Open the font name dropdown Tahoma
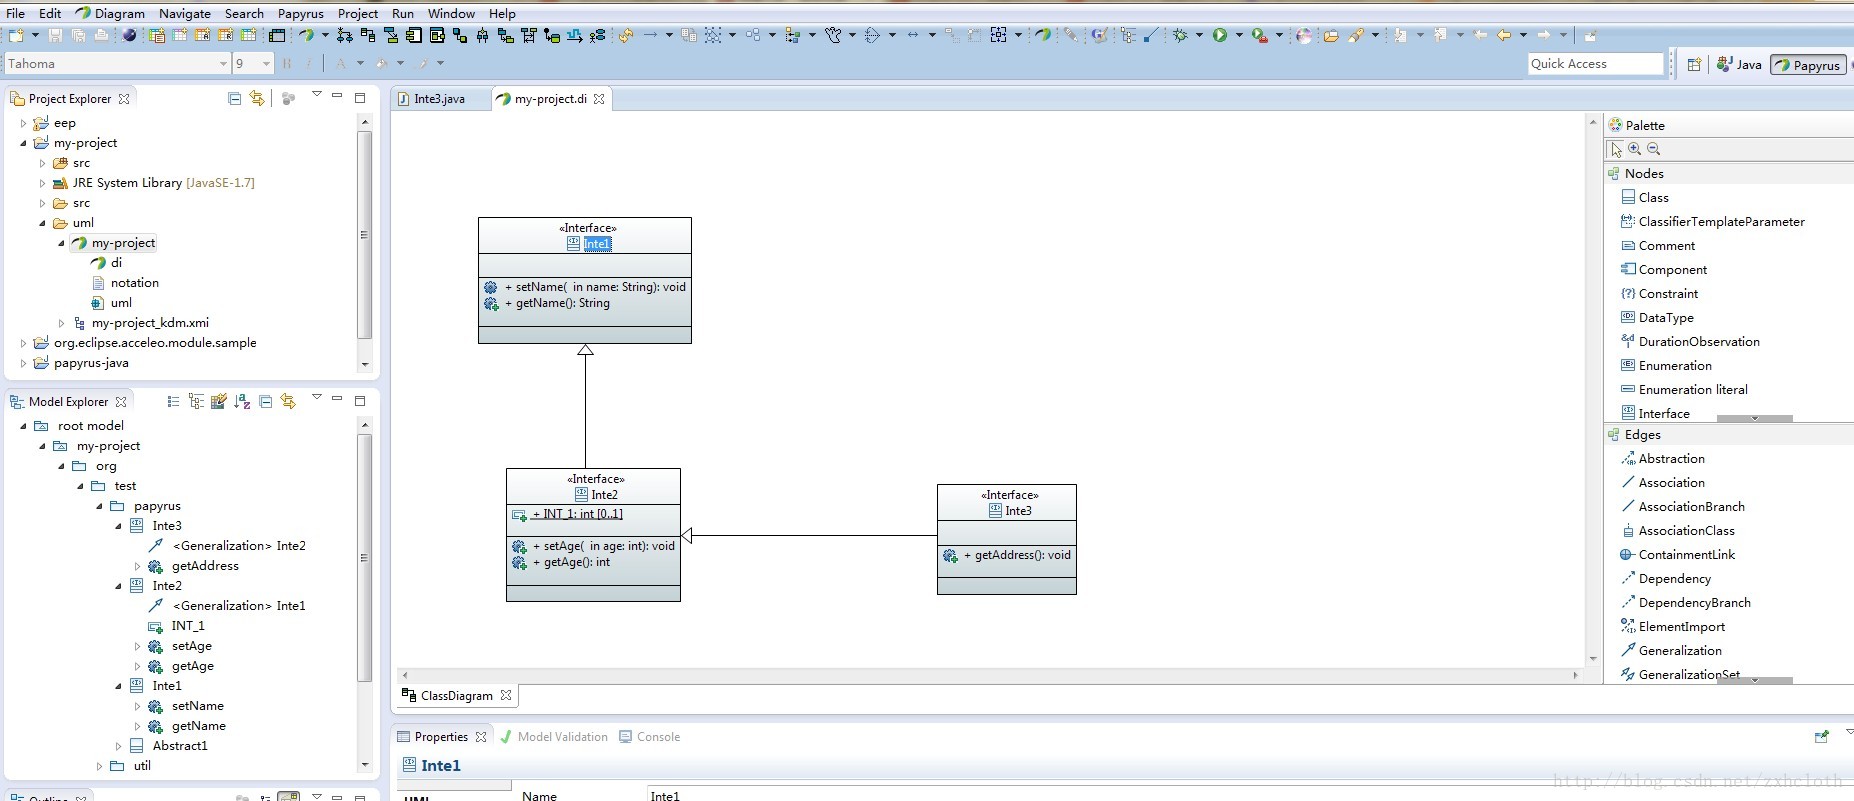 (x=223, y=64)
